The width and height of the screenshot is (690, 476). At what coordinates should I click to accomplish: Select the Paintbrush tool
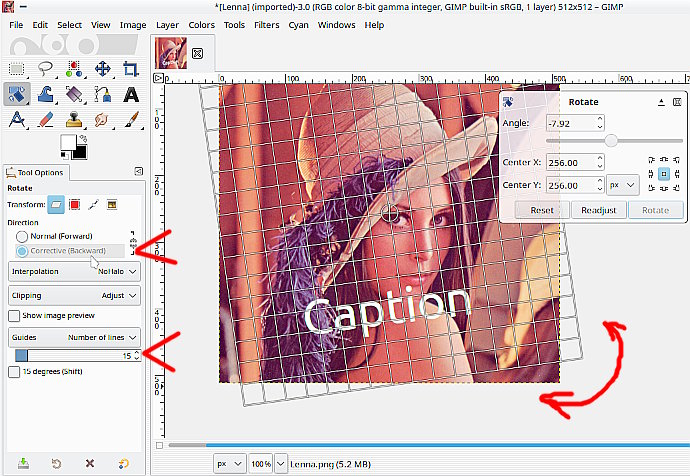point(131,120)
